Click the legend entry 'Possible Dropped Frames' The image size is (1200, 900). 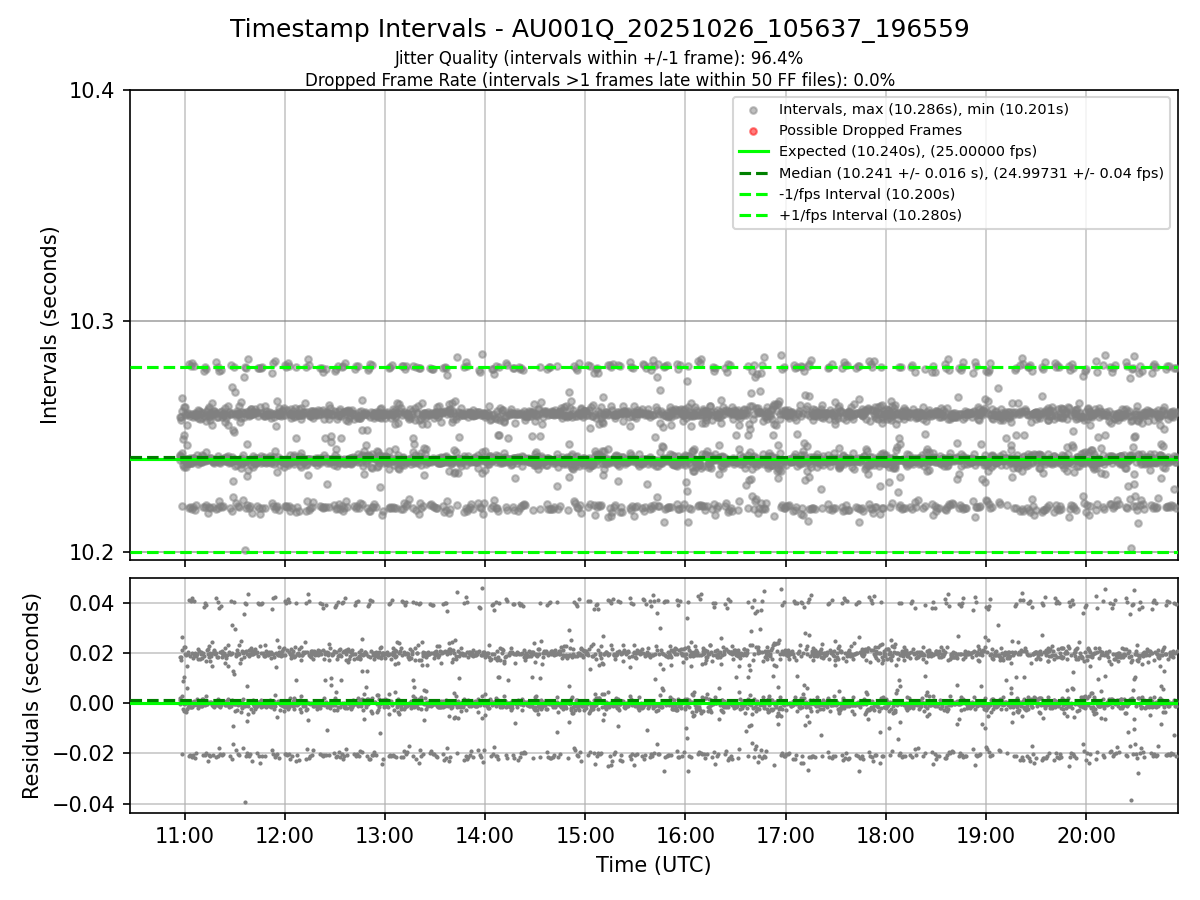[x=870, y=130]
